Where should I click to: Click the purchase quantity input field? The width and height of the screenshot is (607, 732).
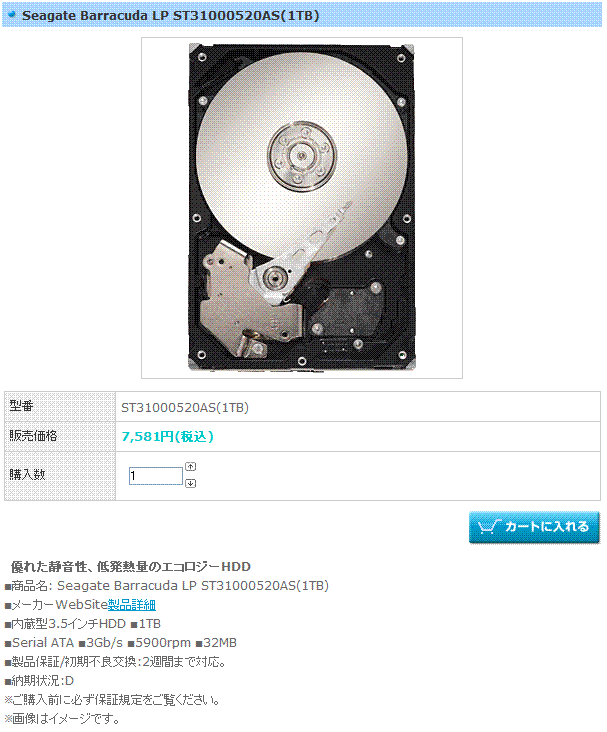tap(155, 476)
